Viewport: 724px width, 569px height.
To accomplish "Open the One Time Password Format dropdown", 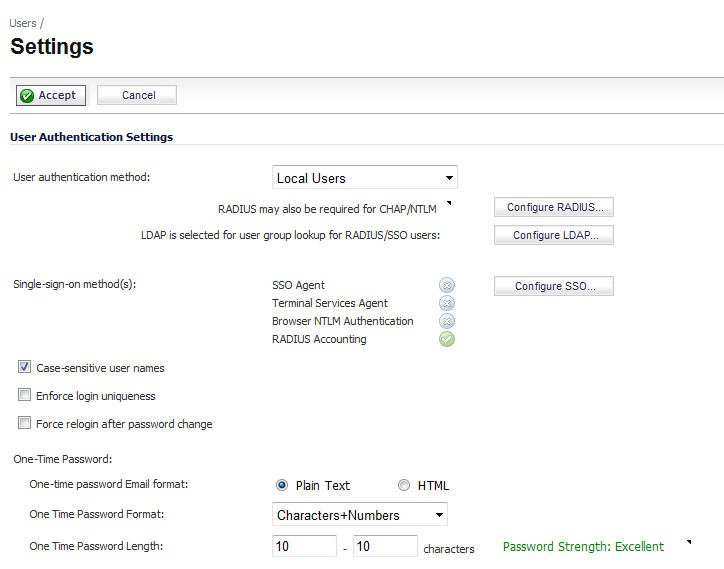I will click(360, 514).
